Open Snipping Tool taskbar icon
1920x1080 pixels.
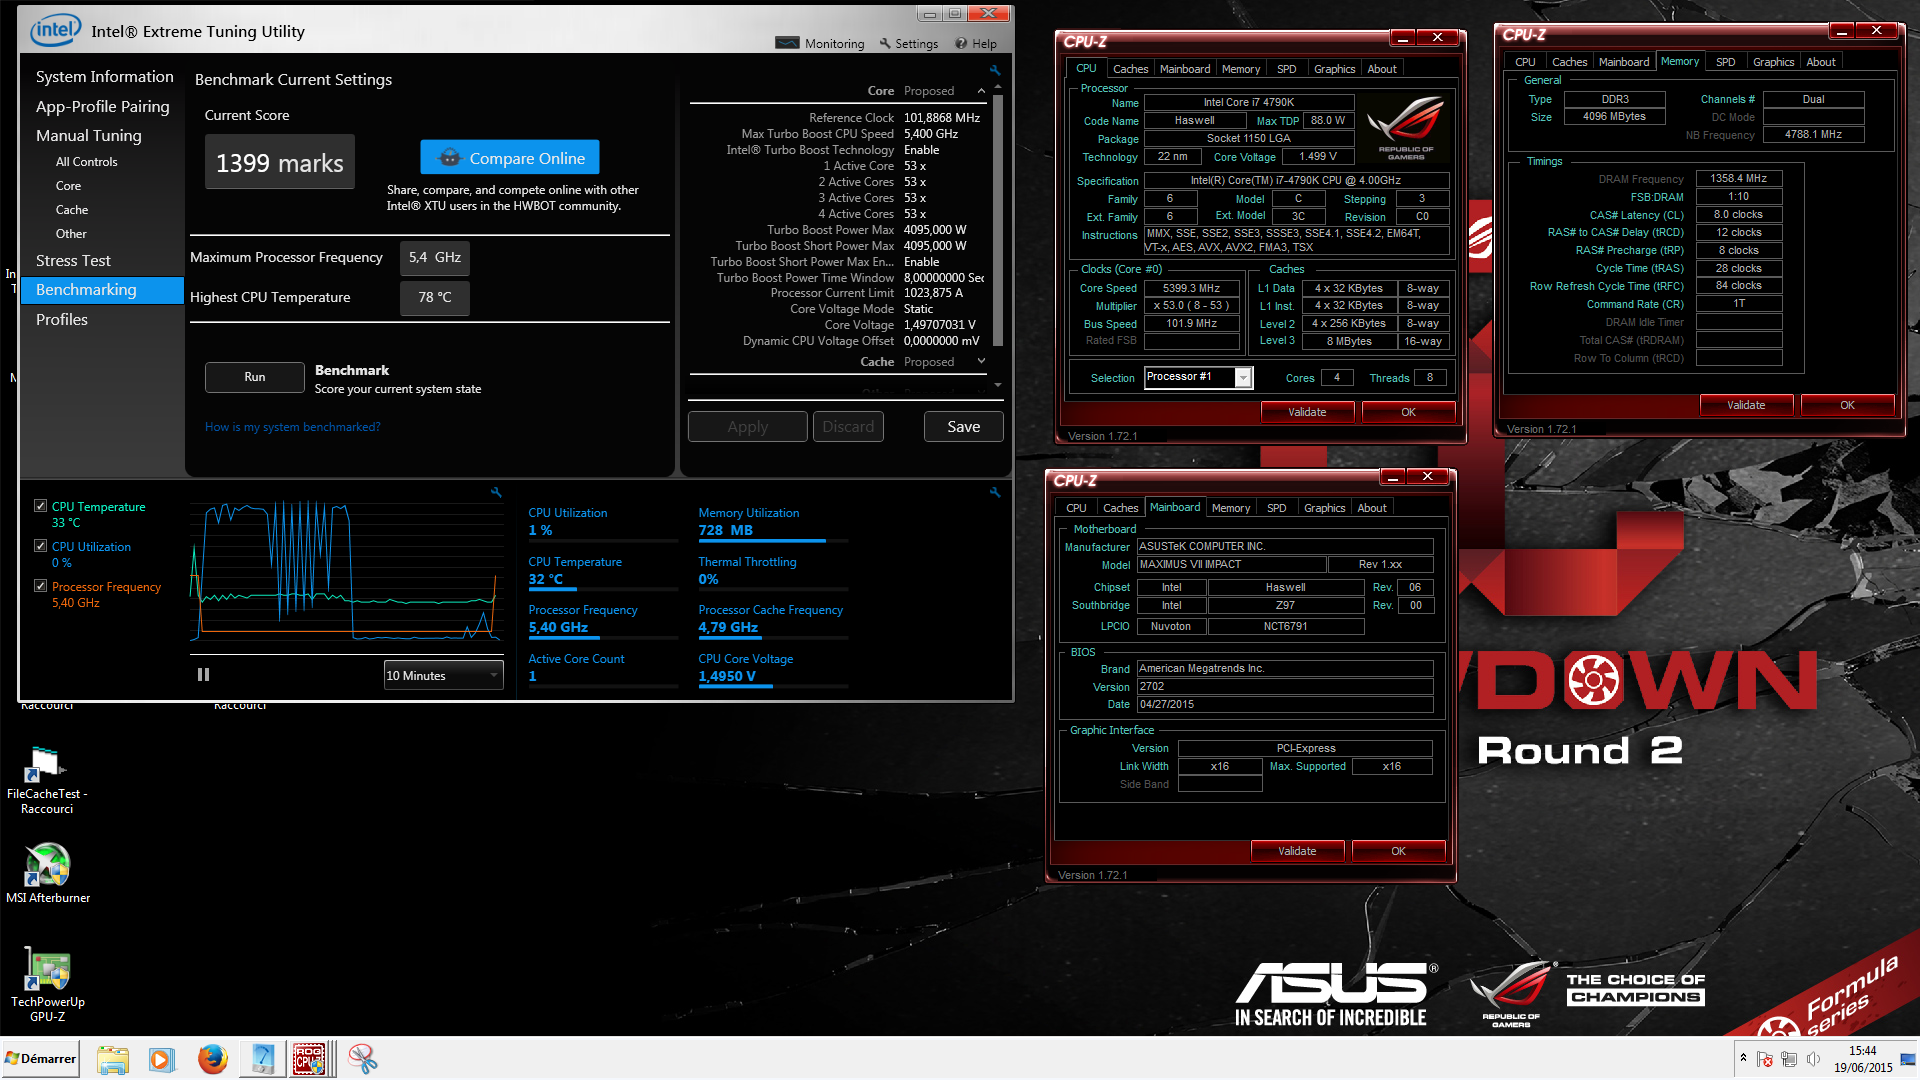coord(362,1059)
